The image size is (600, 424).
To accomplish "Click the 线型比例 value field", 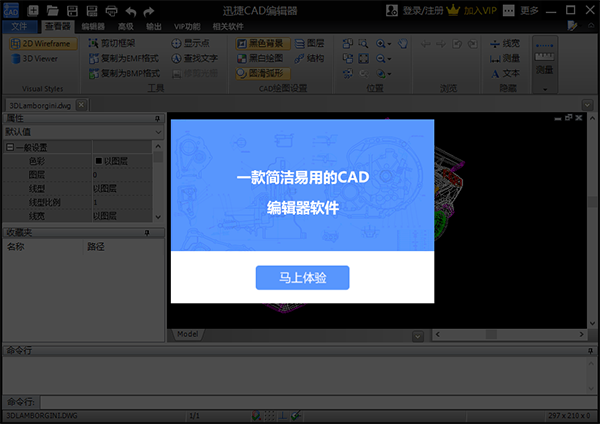I will (x=122, y=202).
